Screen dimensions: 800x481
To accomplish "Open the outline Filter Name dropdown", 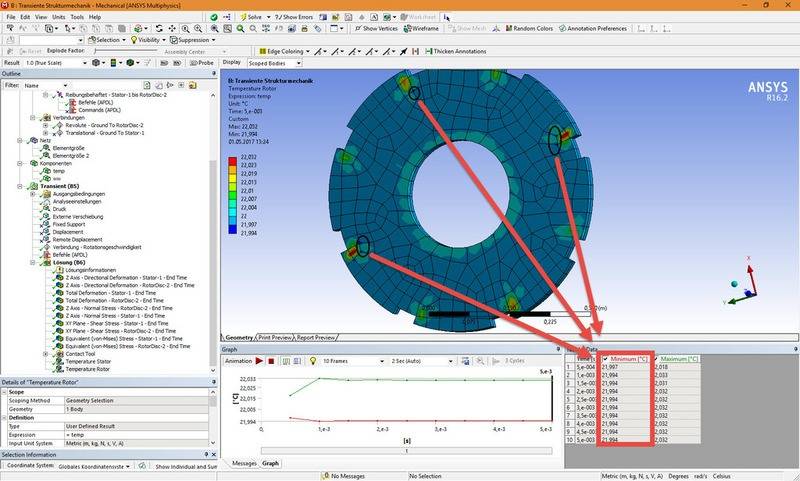I will (x=46, y=85).
